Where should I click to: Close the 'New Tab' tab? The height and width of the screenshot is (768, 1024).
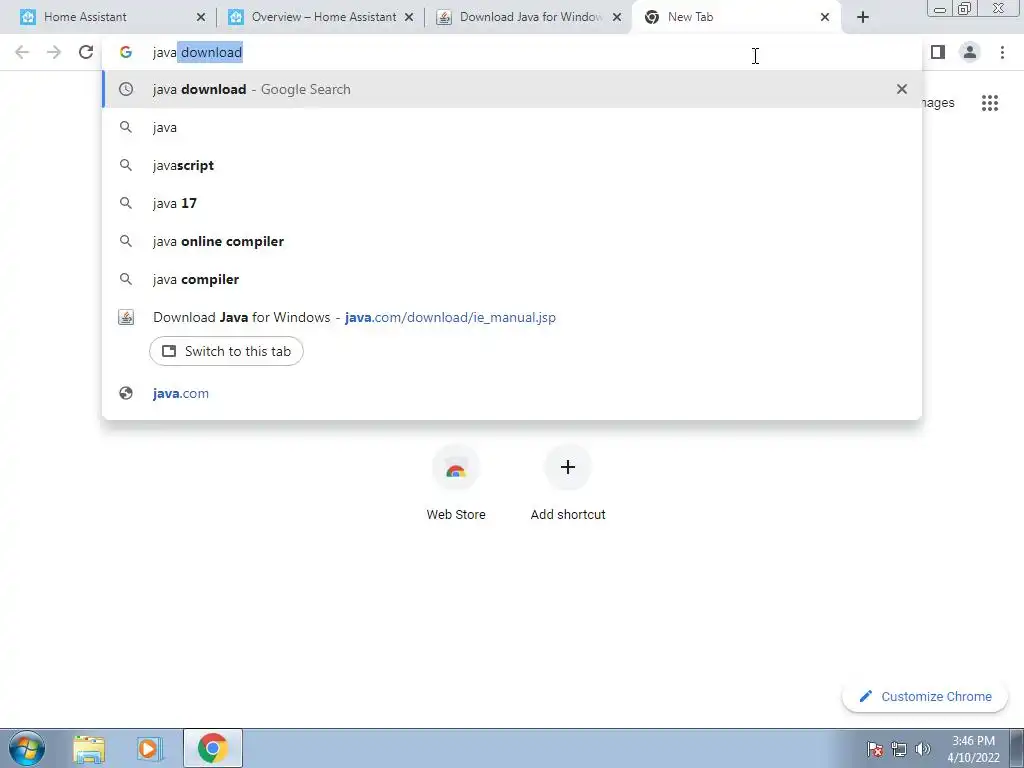pyautogui.click(x=825, y=17)
